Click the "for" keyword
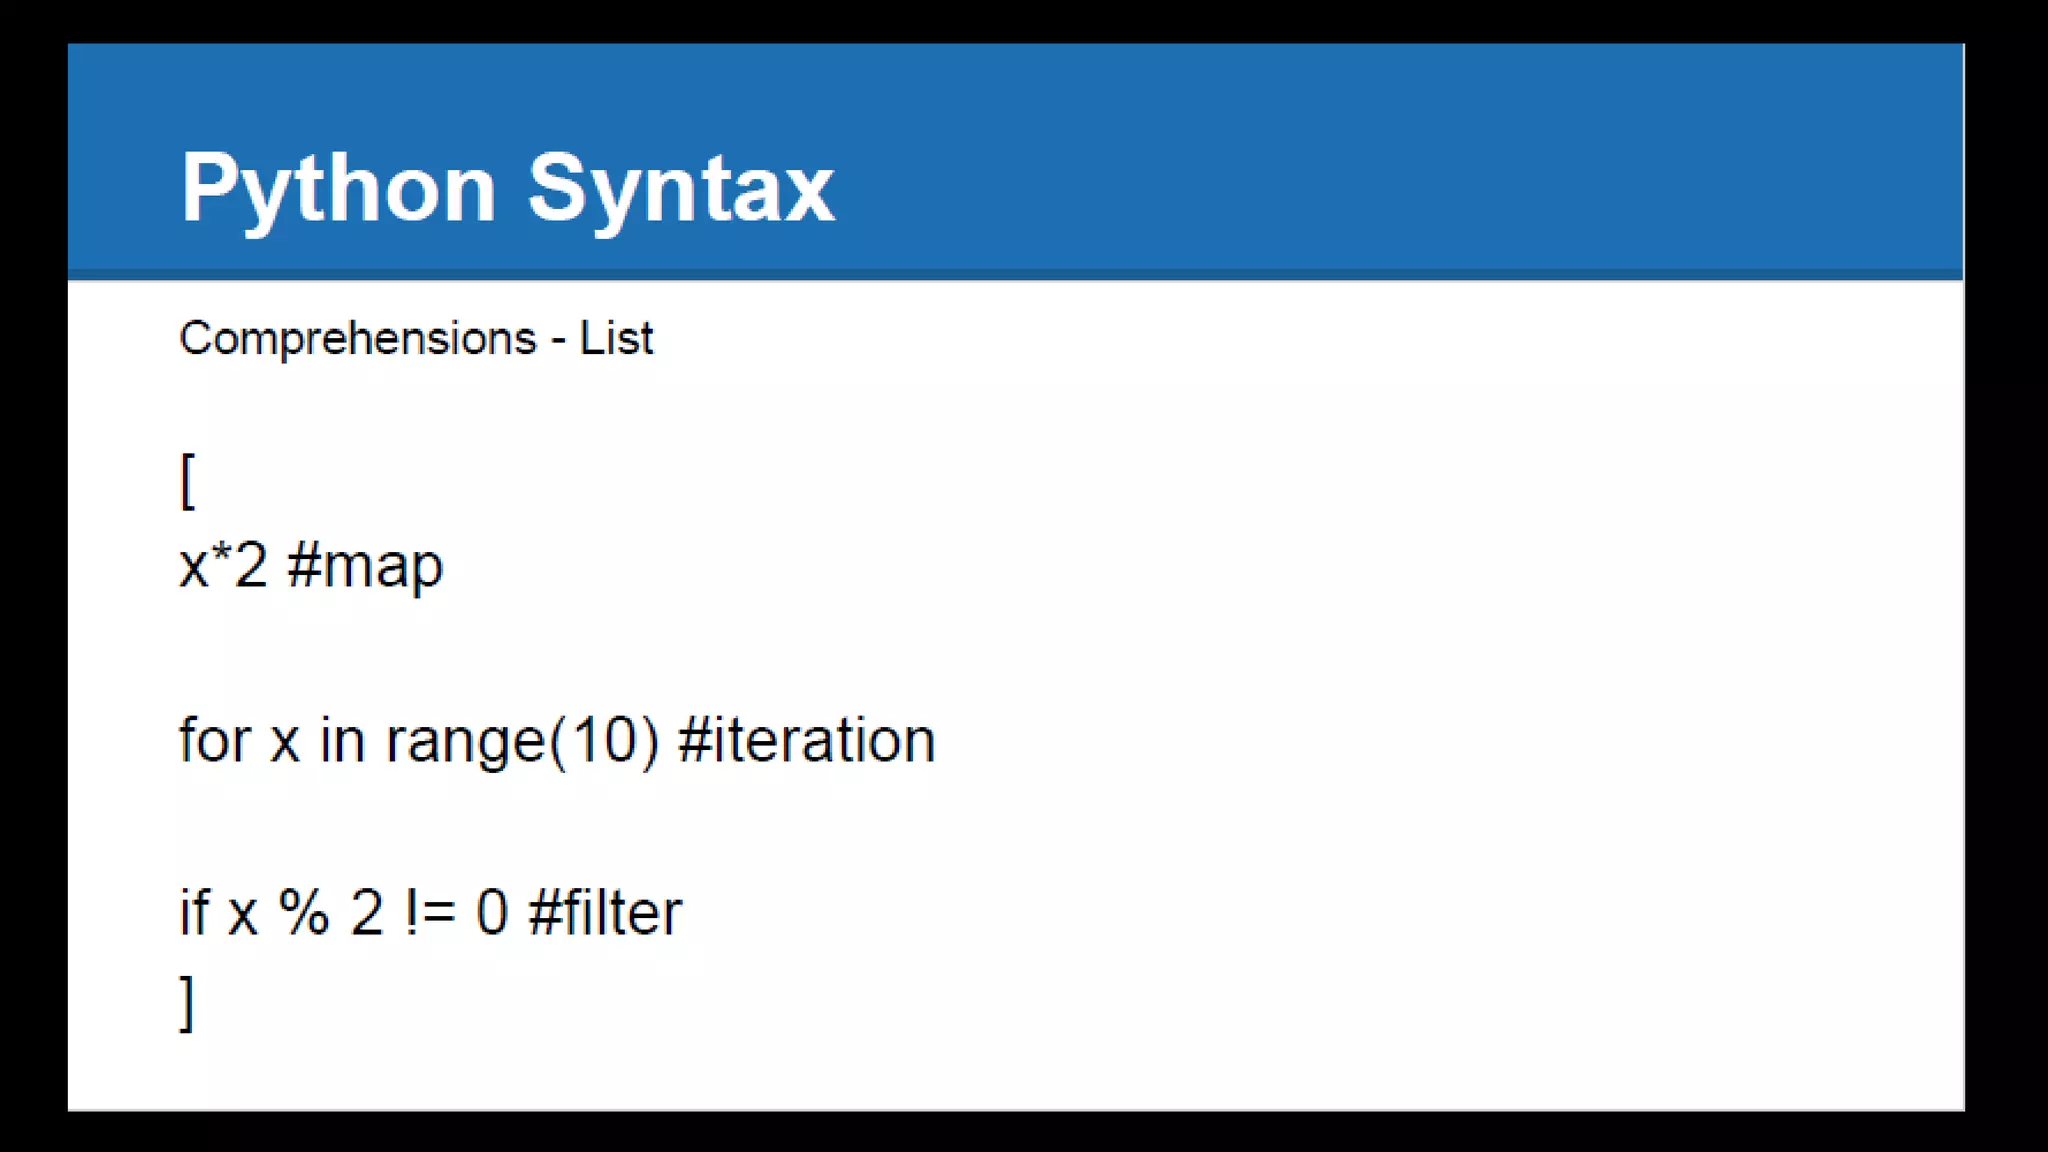2048x1152 pixels. pyautogui.click(x=212, y=741)
